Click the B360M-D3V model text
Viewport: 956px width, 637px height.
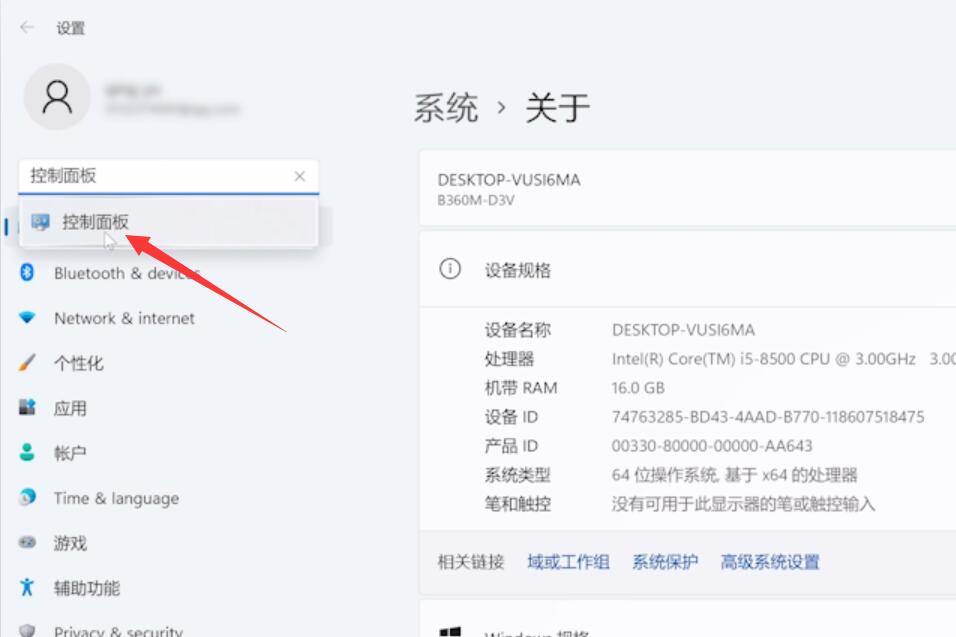tap(476, 201)
